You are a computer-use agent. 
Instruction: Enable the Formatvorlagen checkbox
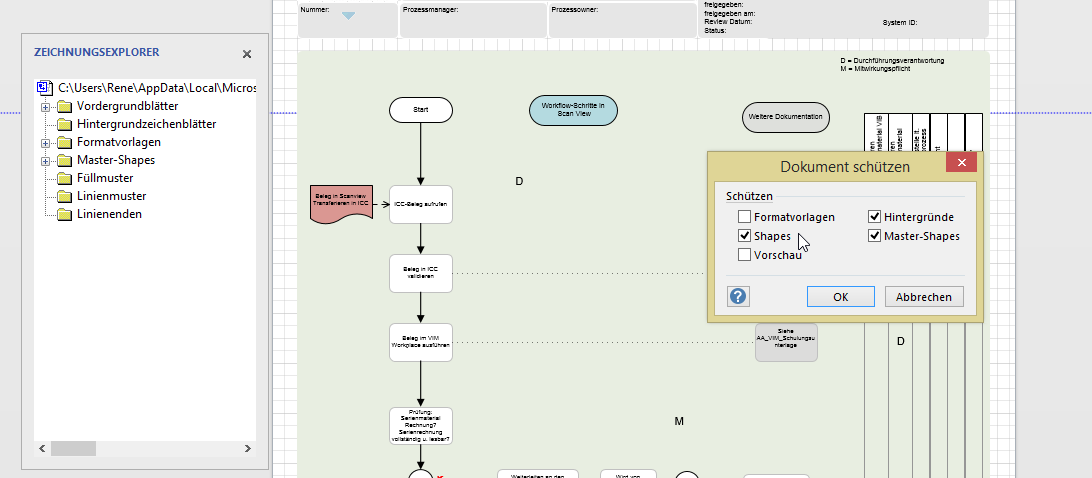coord(744,217)
